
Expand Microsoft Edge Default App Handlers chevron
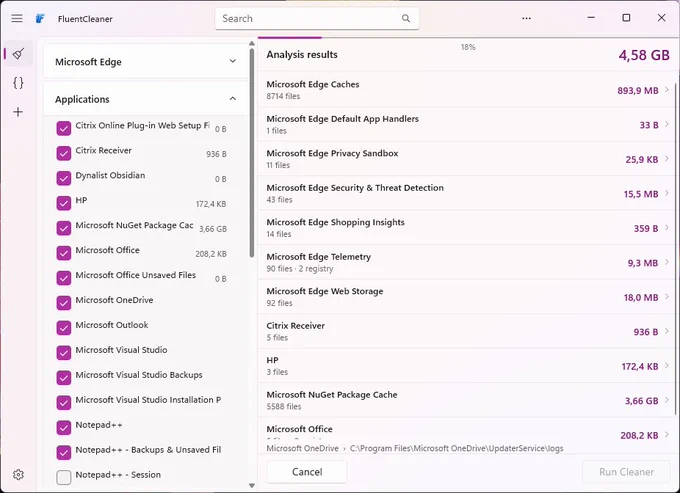(x=667, y=124)
